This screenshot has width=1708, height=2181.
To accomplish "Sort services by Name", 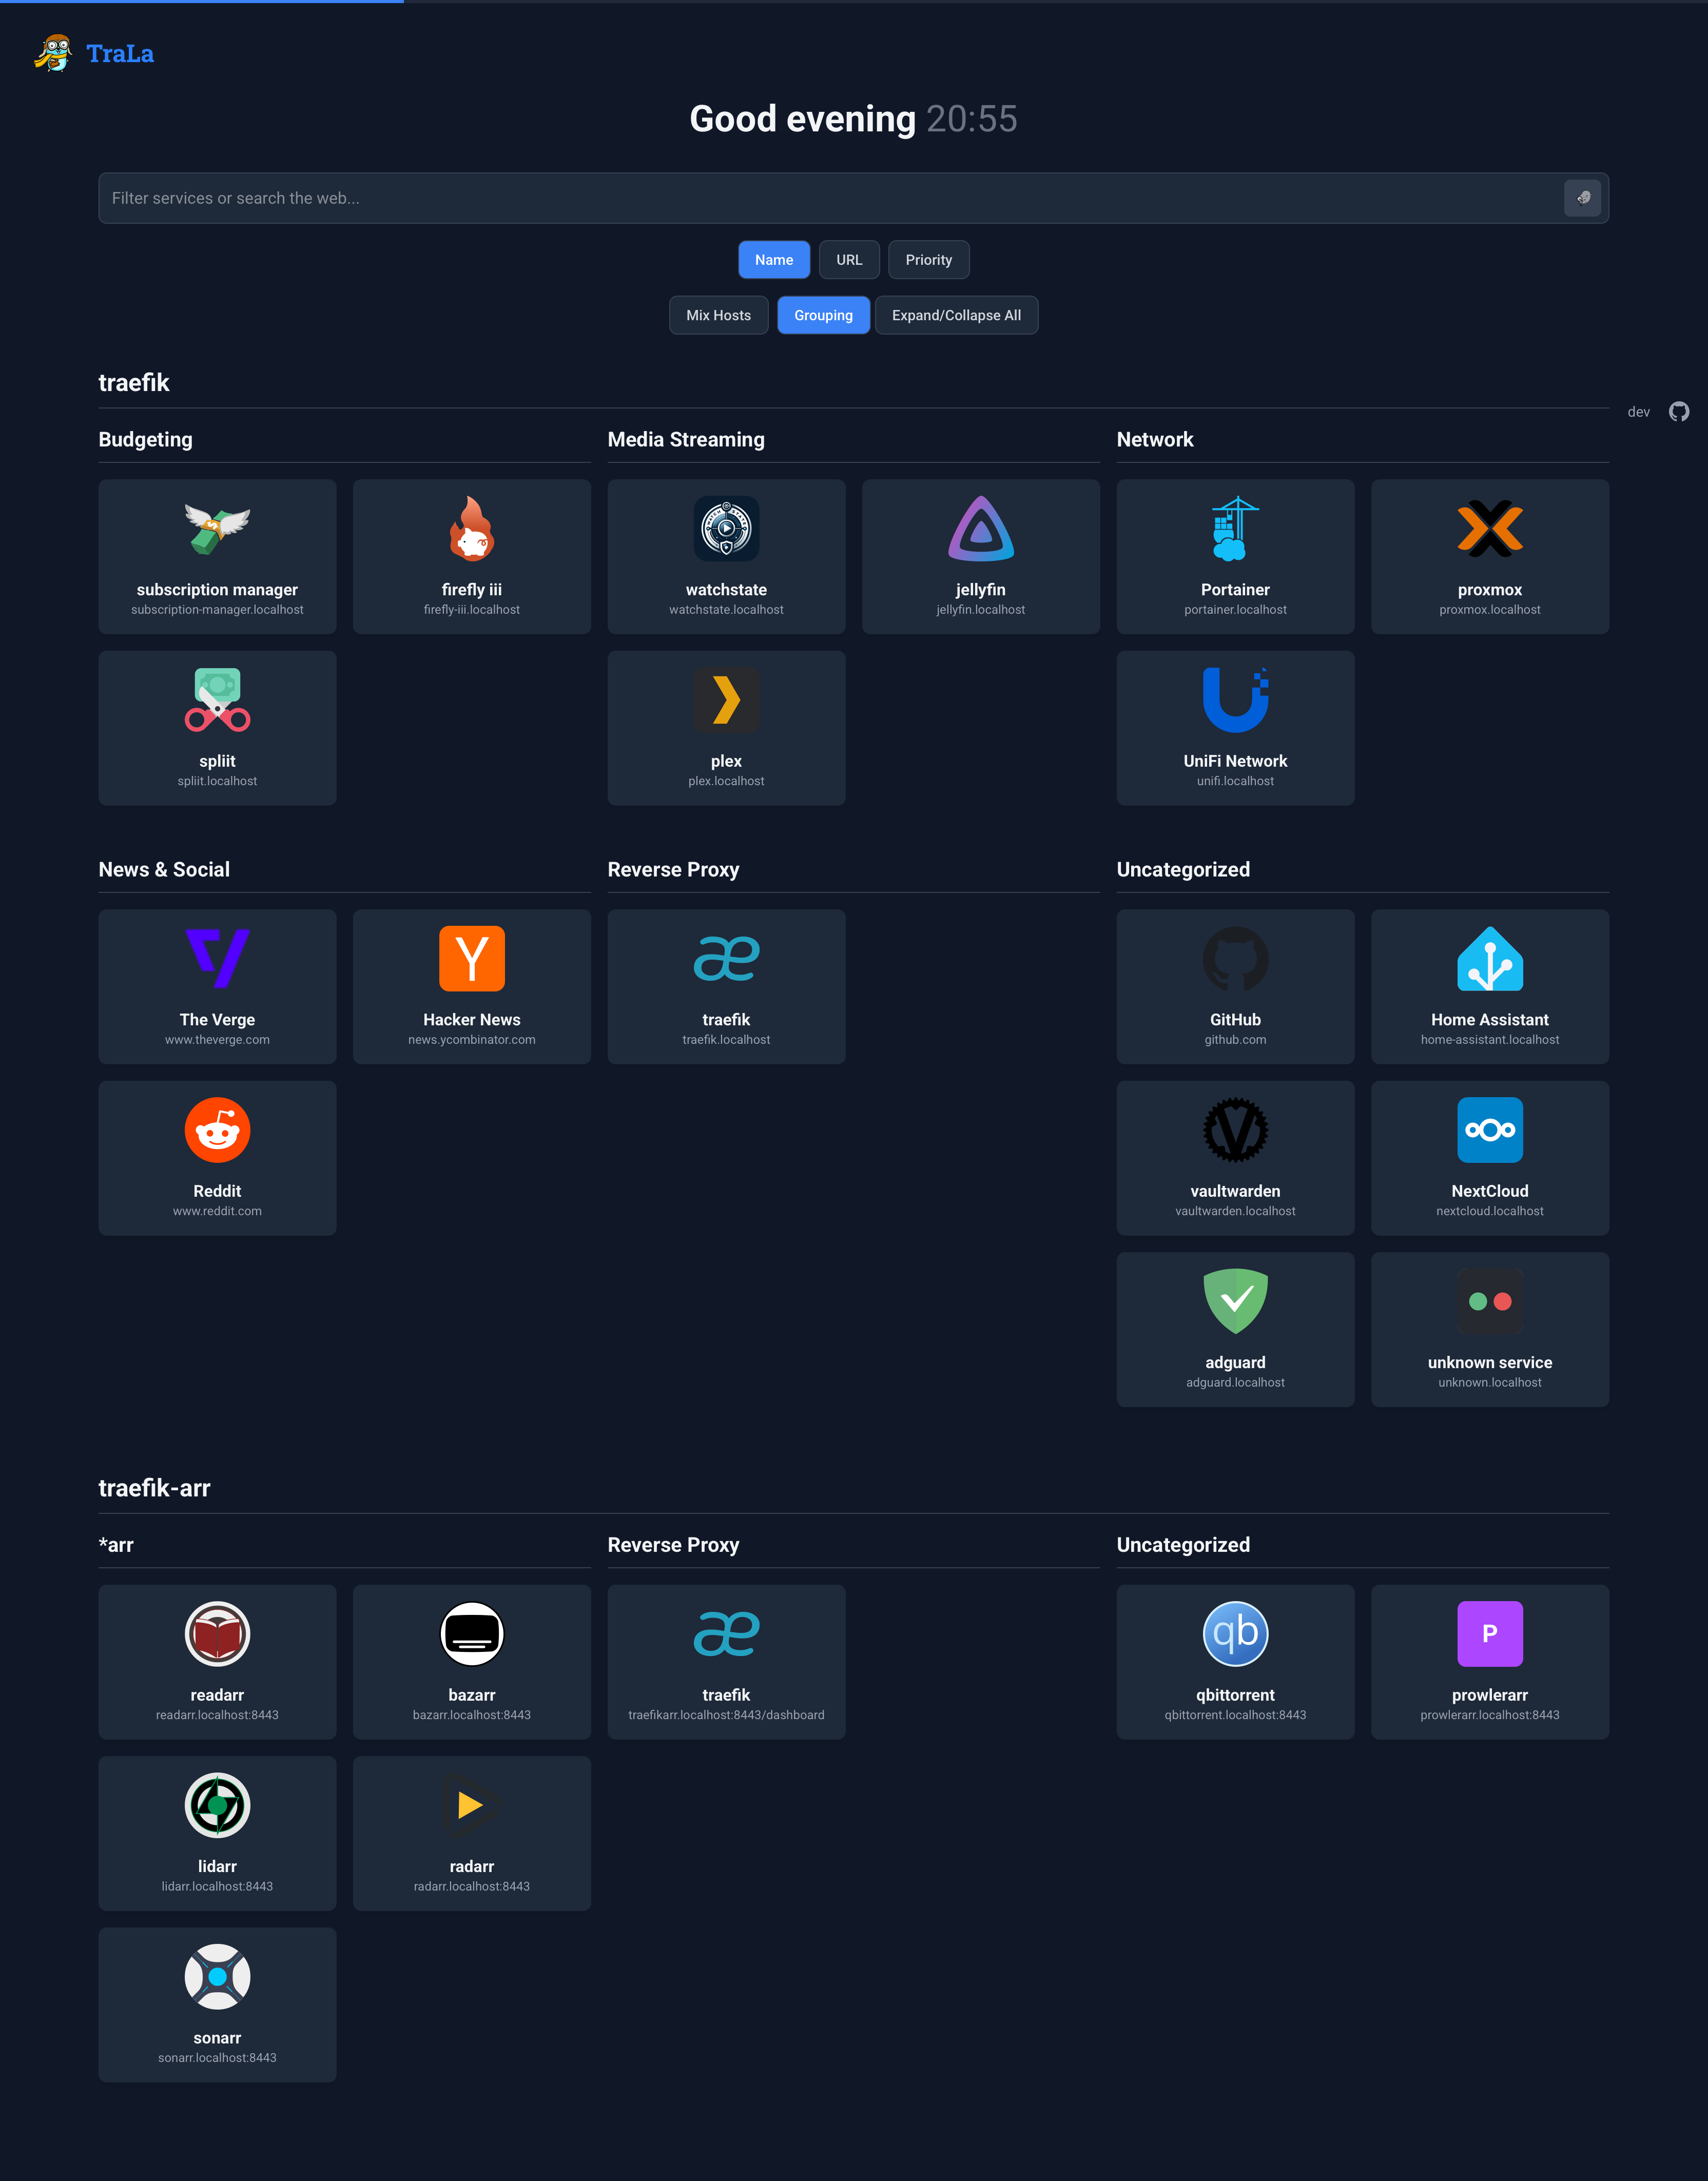I will coord(774,260).
